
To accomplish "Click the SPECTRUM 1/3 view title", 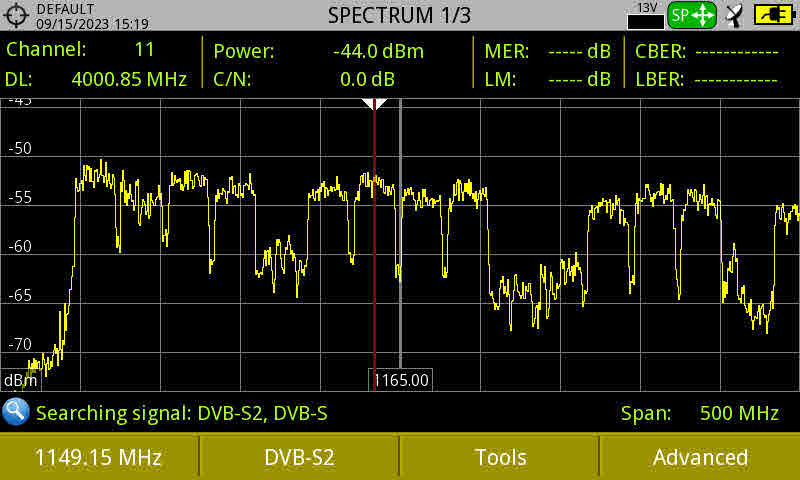I will 399,15.
